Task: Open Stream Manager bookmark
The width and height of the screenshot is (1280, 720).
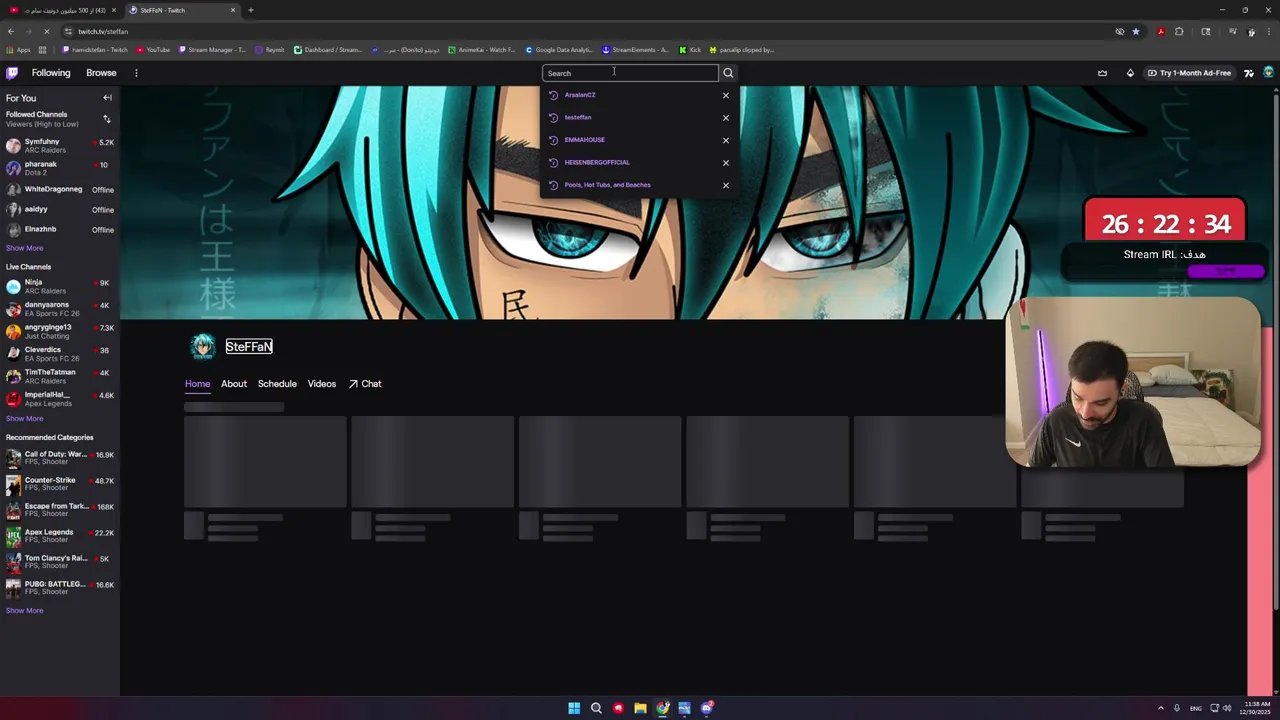Action: (x=213, y=50)
